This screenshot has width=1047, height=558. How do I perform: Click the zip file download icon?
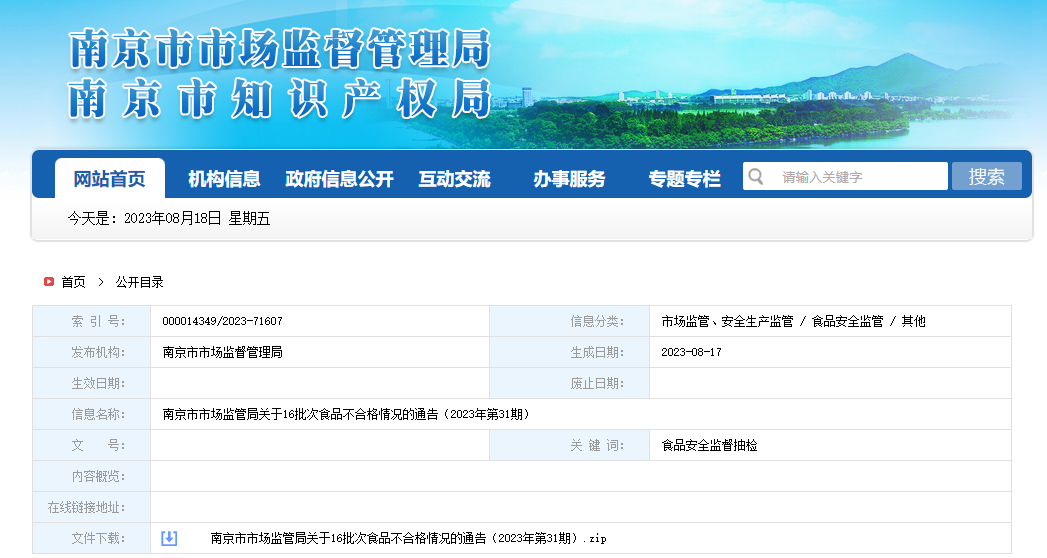(x=169, y=538)
